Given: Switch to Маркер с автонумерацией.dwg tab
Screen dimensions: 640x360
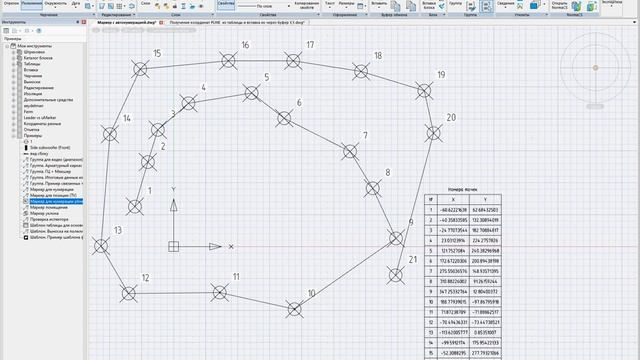Looking at the screenshot, I should point(127,22).
